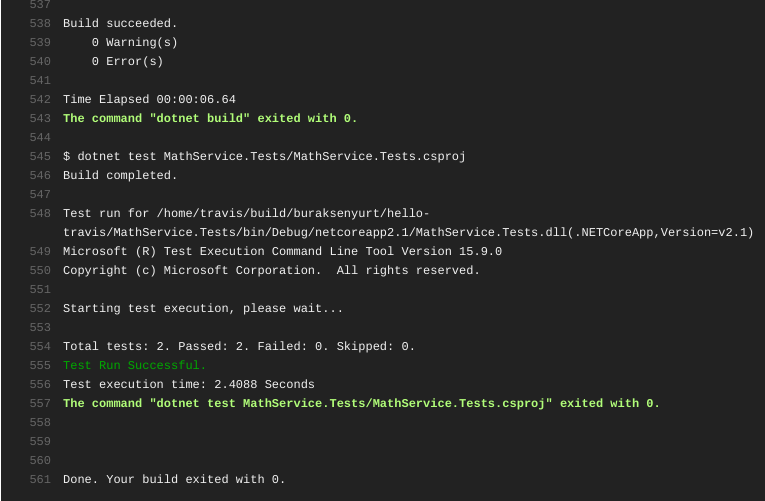The image size is (765, 501).
Task: Select line number 550 beside the Copyright line
Action: click(40, 270)
